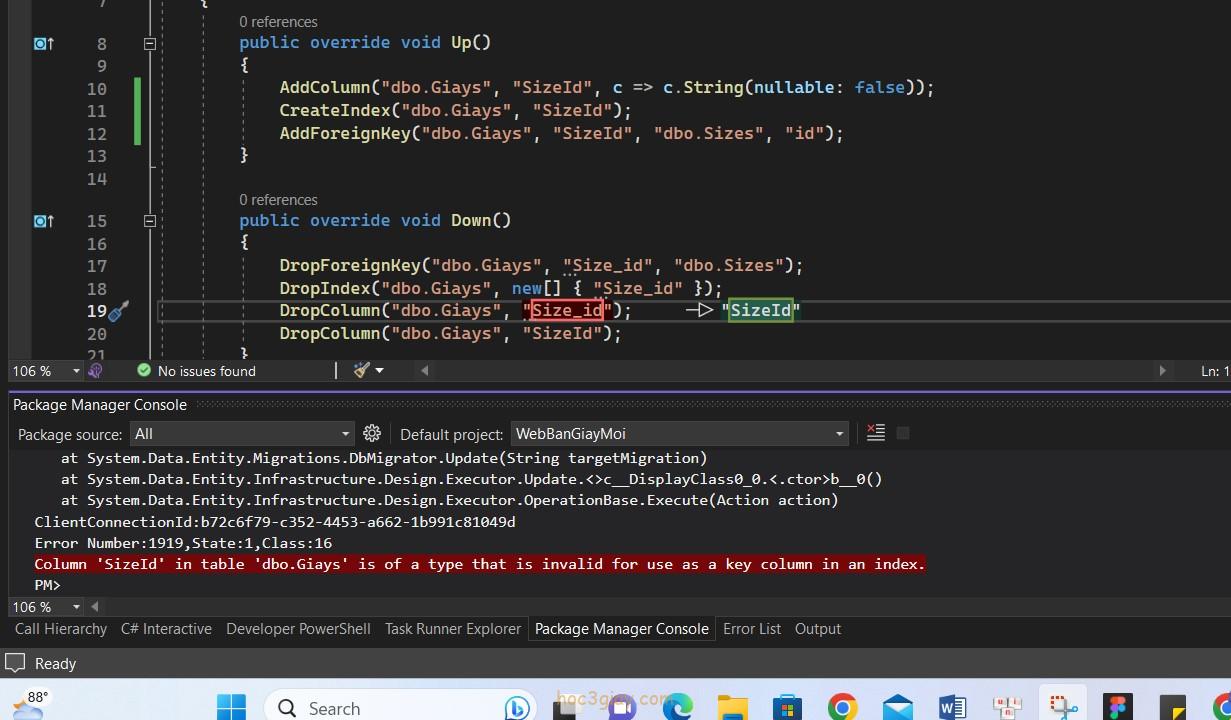Open the Developer PowerShell tab
The width and height of the screenshot is (1231, 720).
point(298,629)
